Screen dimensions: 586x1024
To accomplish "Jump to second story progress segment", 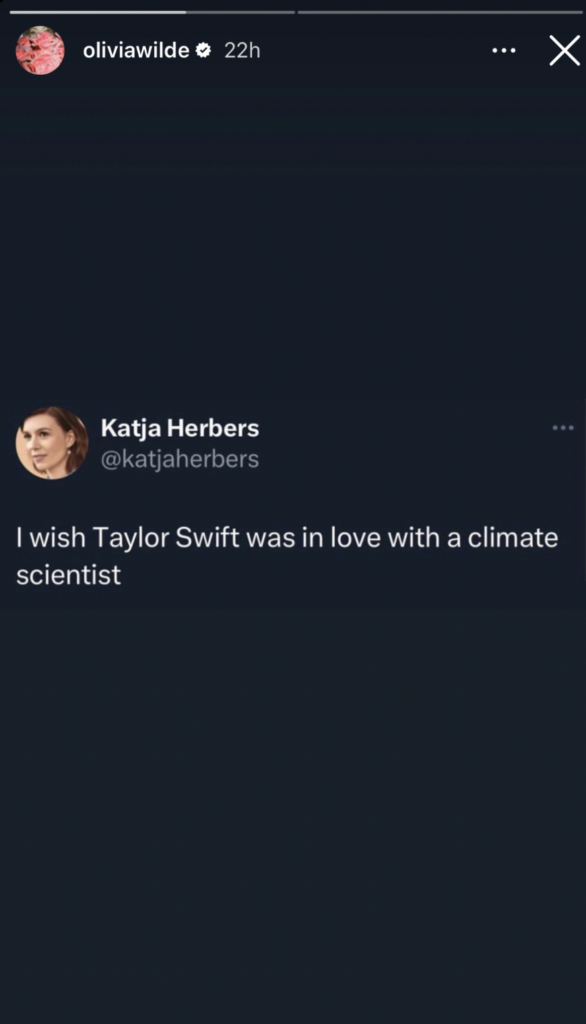I will coord(440,12).
